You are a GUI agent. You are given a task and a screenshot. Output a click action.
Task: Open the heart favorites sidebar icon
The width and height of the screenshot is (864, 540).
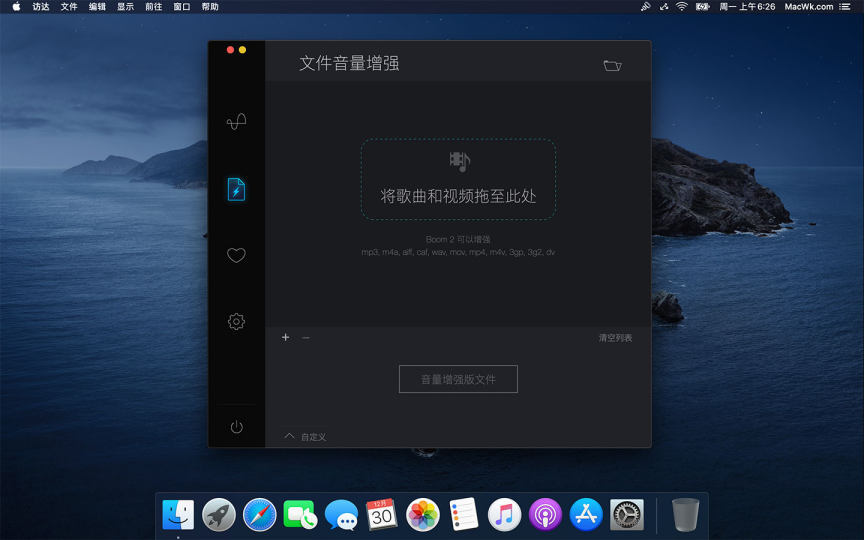click(236, 255)
